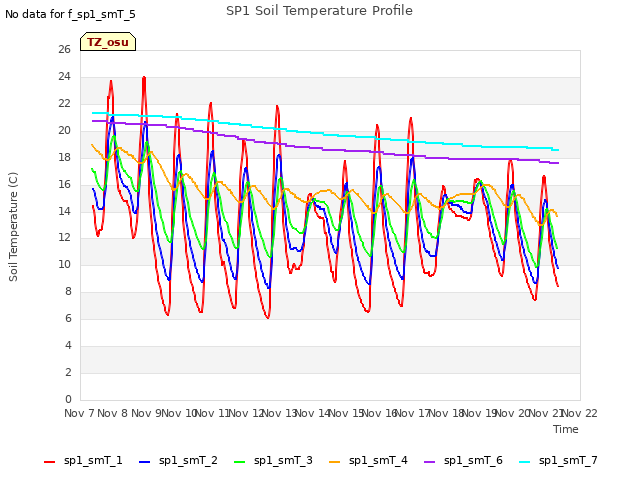
Task: Click the 16 y-axis tick label
Action: click(64, 184)
